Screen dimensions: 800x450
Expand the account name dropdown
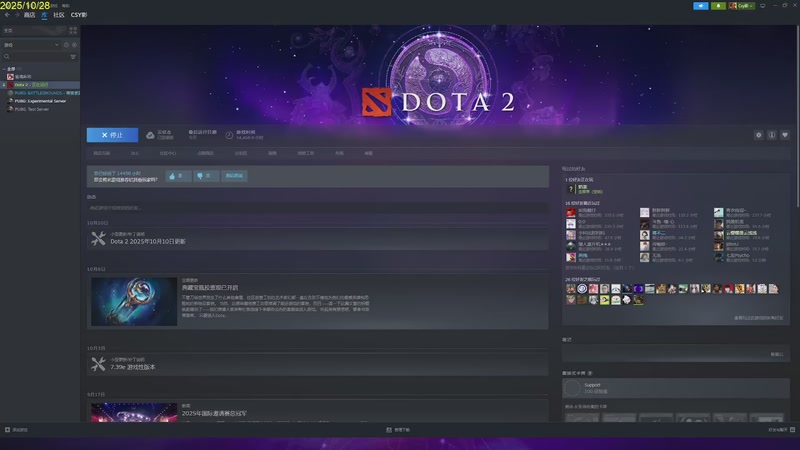click(741, 6)
